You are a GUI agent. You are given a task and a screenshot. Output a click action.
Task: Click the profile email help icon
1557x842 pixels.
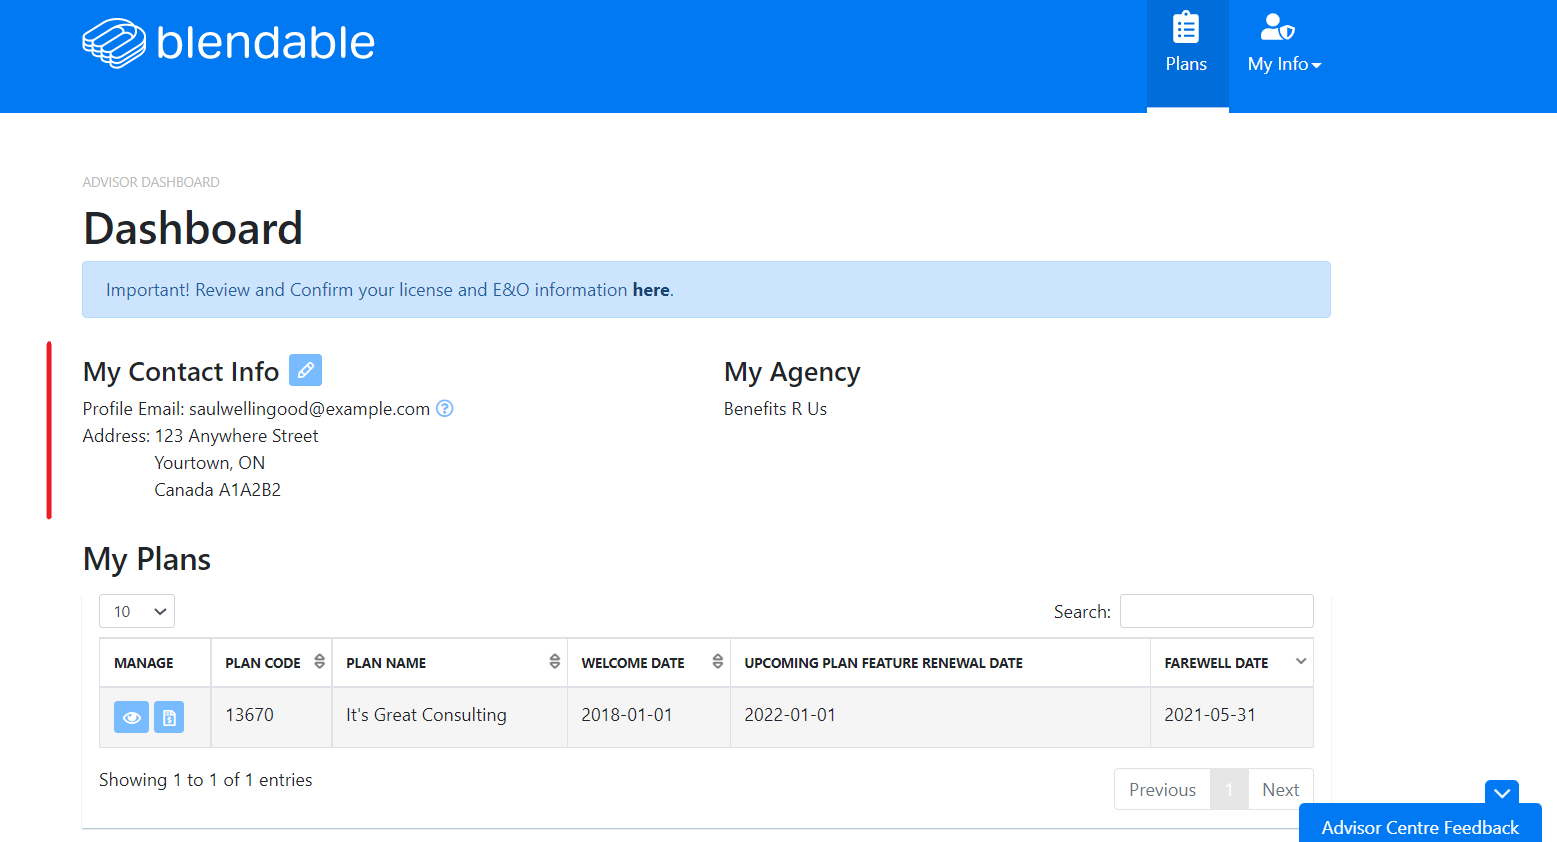tap(445, 408)
